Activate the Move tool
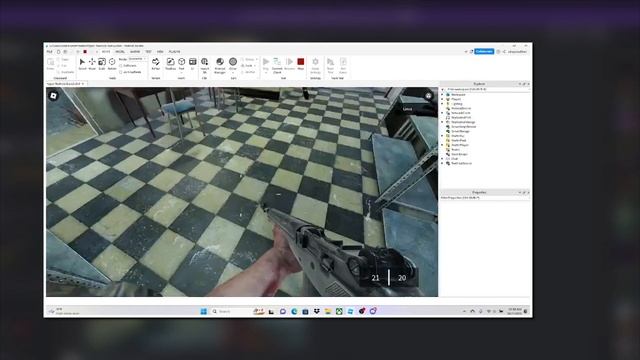Image resolution: width=640 pixels, height=360 pixels. point(92,64)
